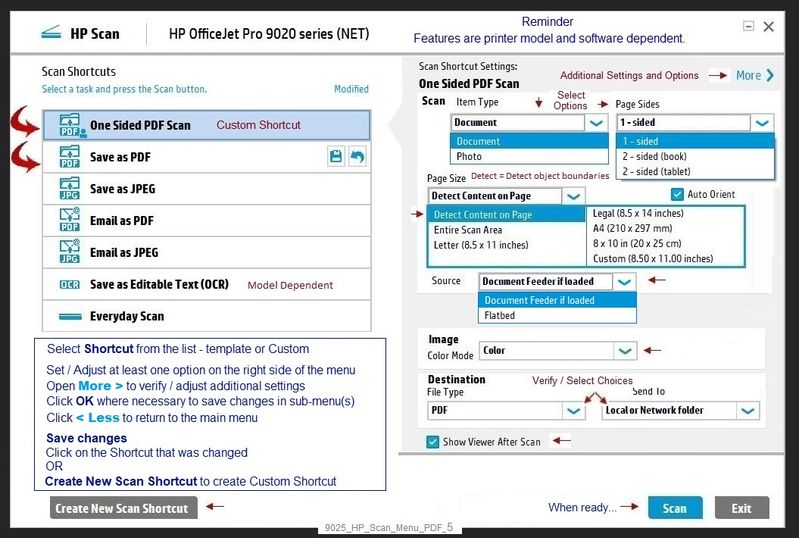This screenshot has width=799, height=538.
Task: Choose 1 - sided page option
Action: coord(696,141)
